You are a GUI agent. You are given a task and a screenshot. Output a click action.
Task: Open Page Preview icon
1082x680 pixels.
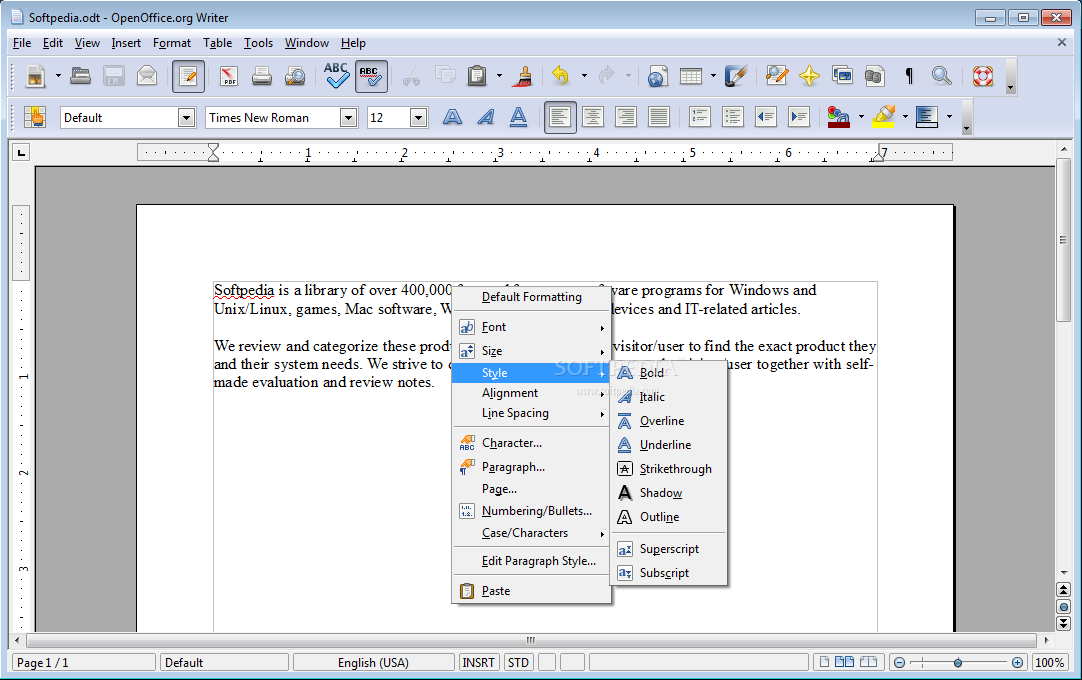[x=295, y=76]
